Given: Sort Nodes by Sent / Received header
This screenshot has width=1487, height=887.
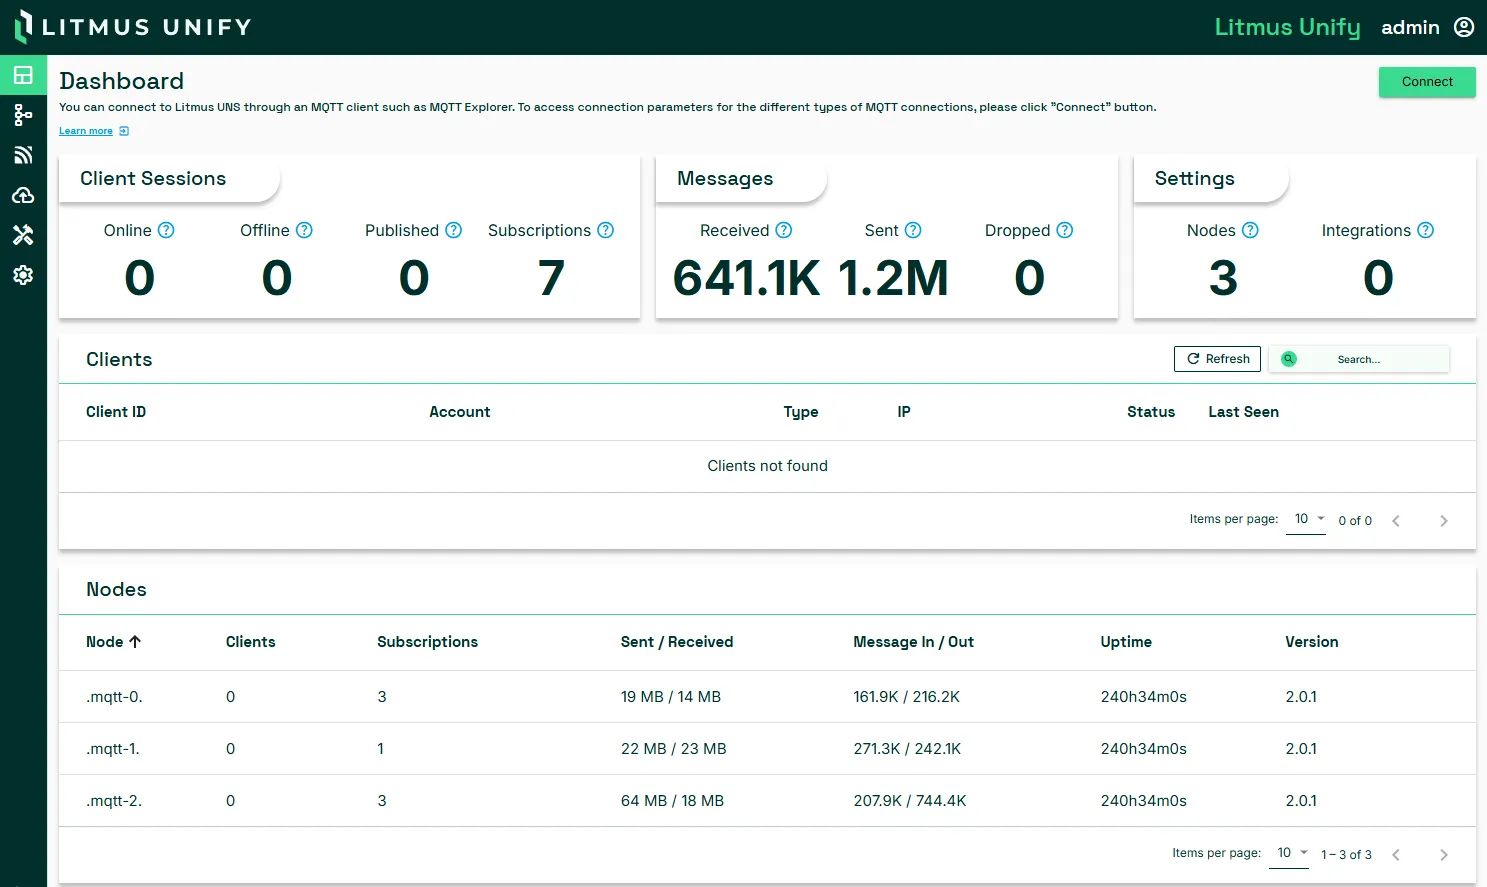Looking at the screenshot, I should 677,642.
